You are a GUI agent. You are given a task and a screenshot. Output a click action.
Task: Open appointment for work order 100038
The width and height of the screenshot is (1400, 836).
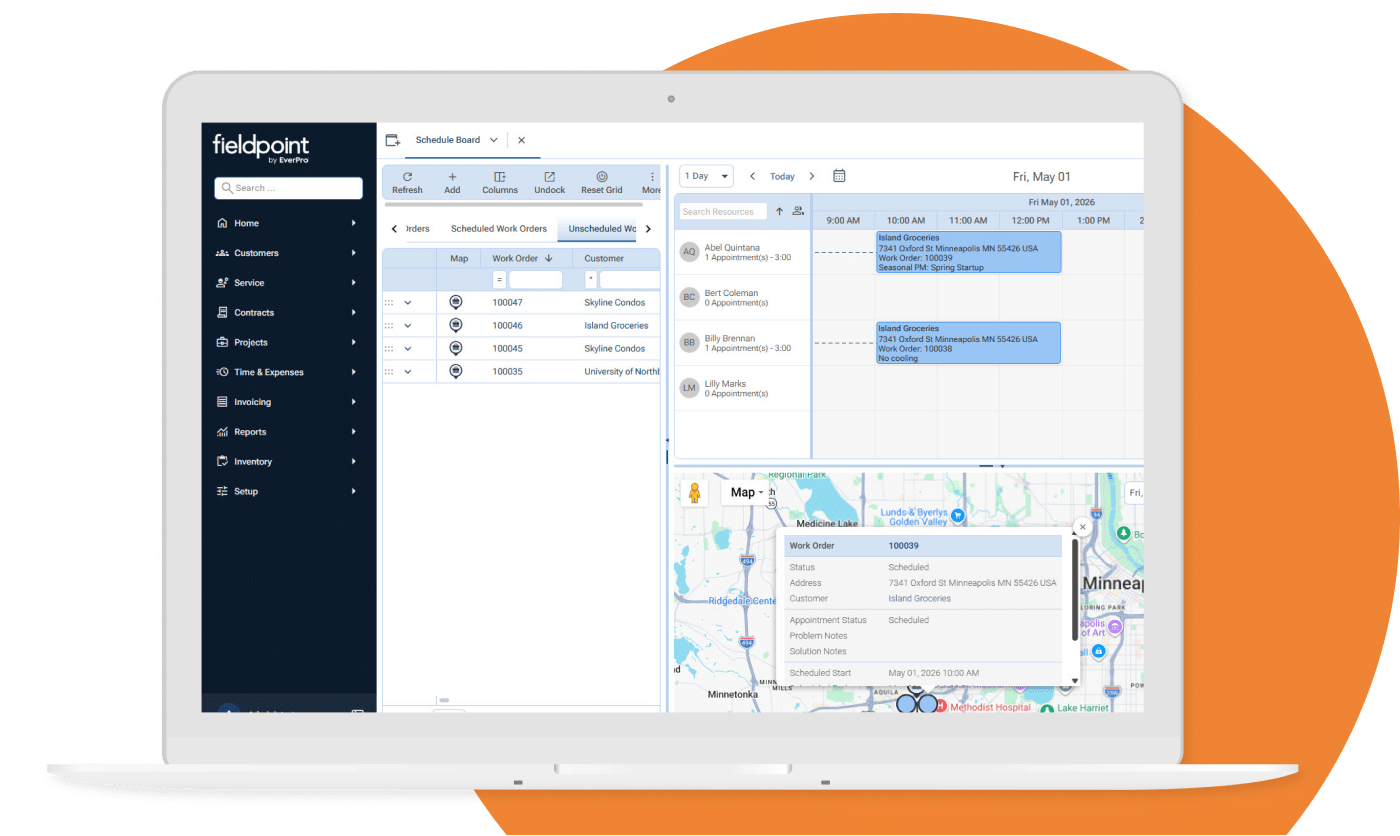(968, 343)
